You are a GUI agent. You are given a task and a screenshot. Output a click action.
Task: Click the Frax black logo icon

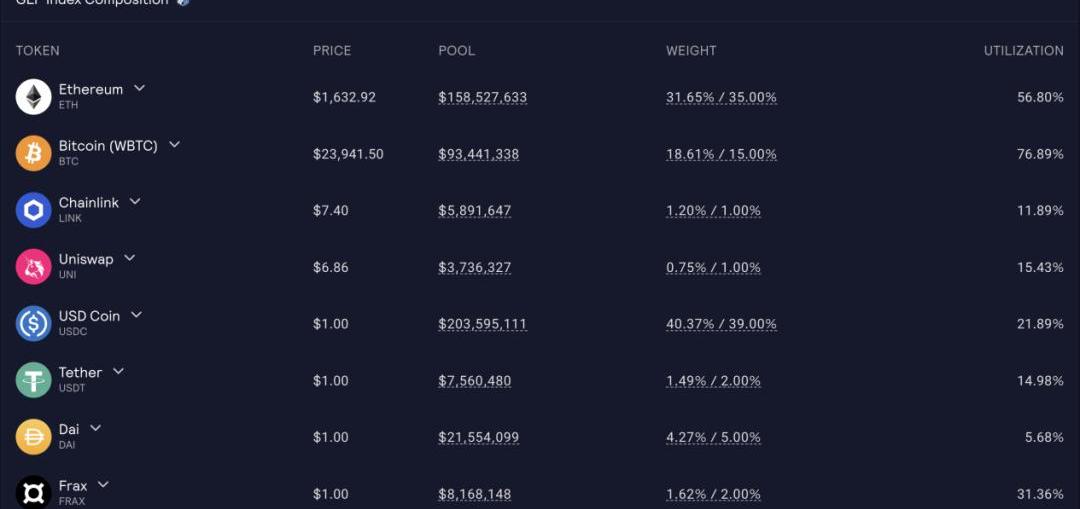[33, 492]
